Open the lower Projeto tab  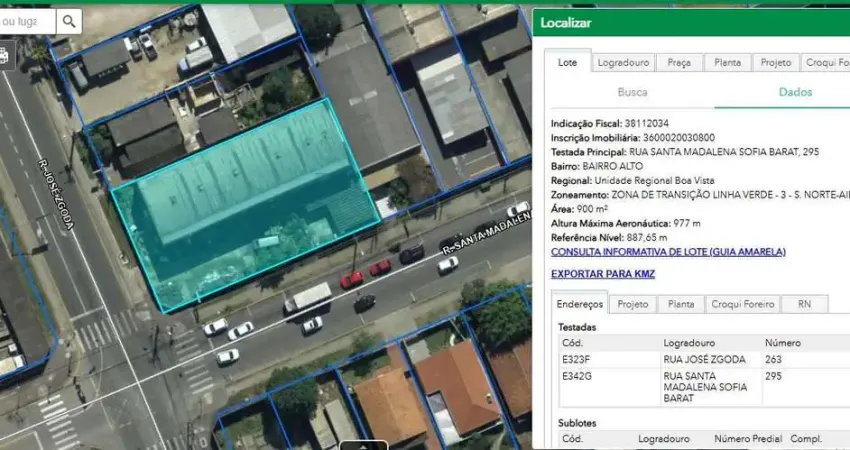(x=632, y=304)
